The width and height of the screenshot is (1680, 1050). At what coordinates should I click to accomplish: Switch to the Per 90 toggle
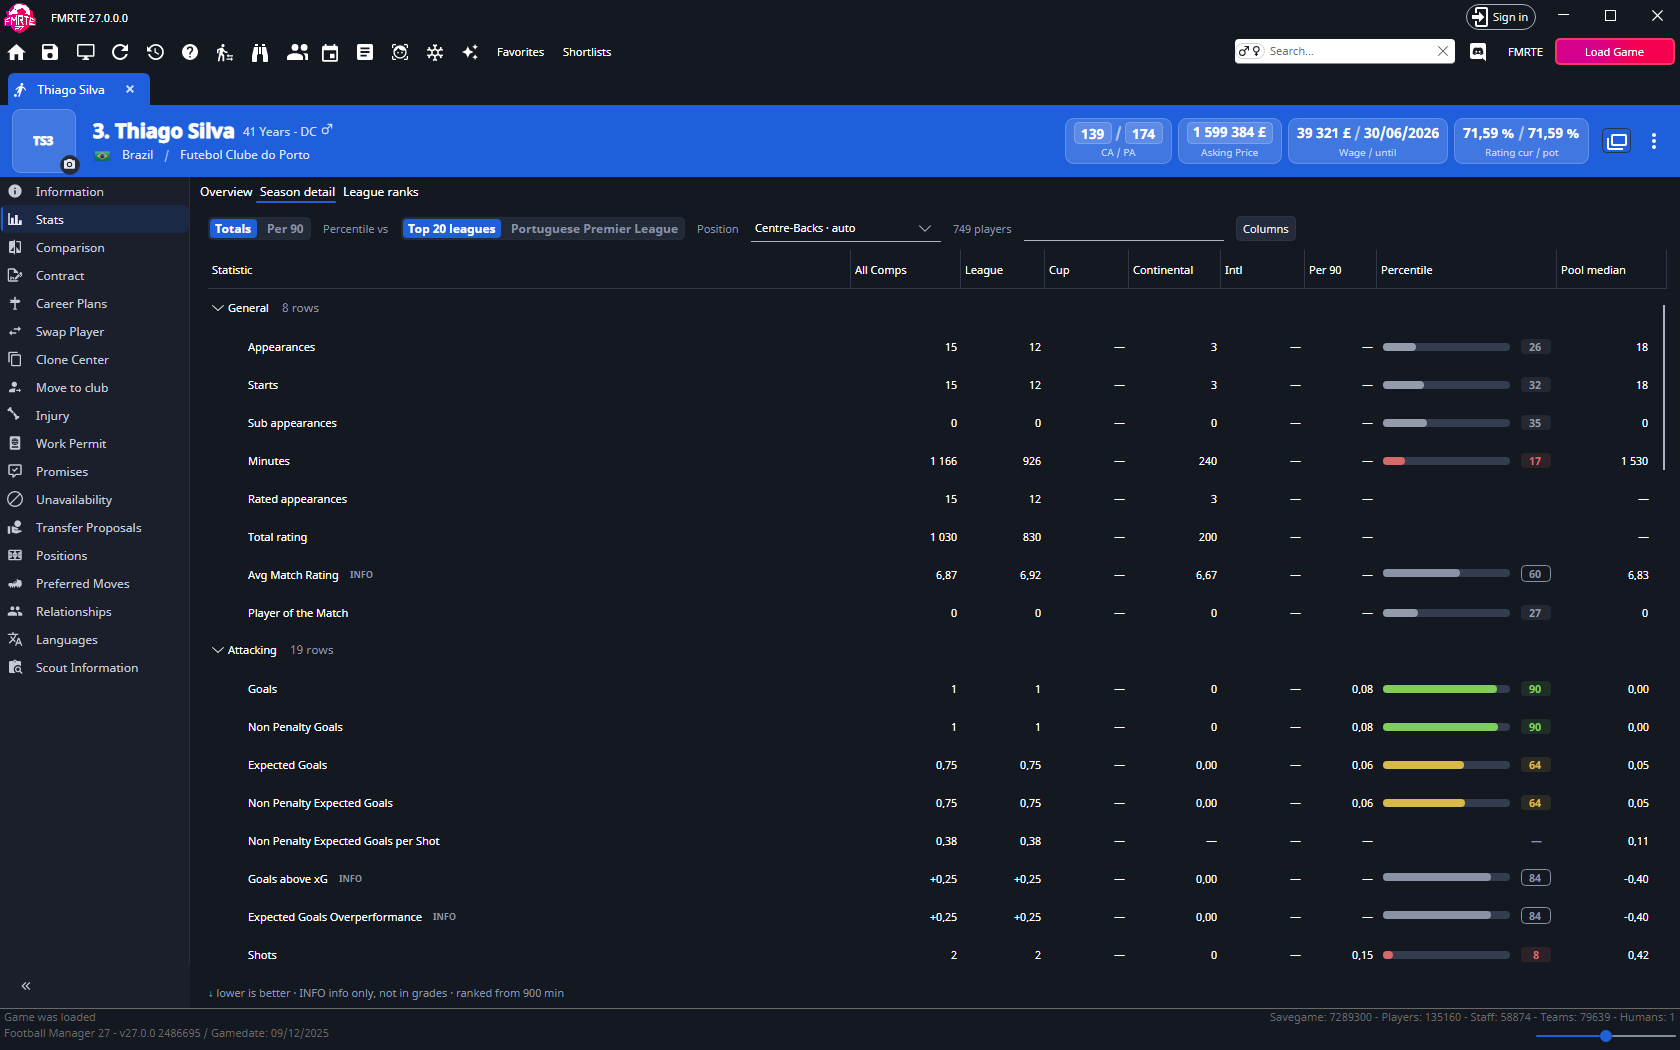pos(285,229)
